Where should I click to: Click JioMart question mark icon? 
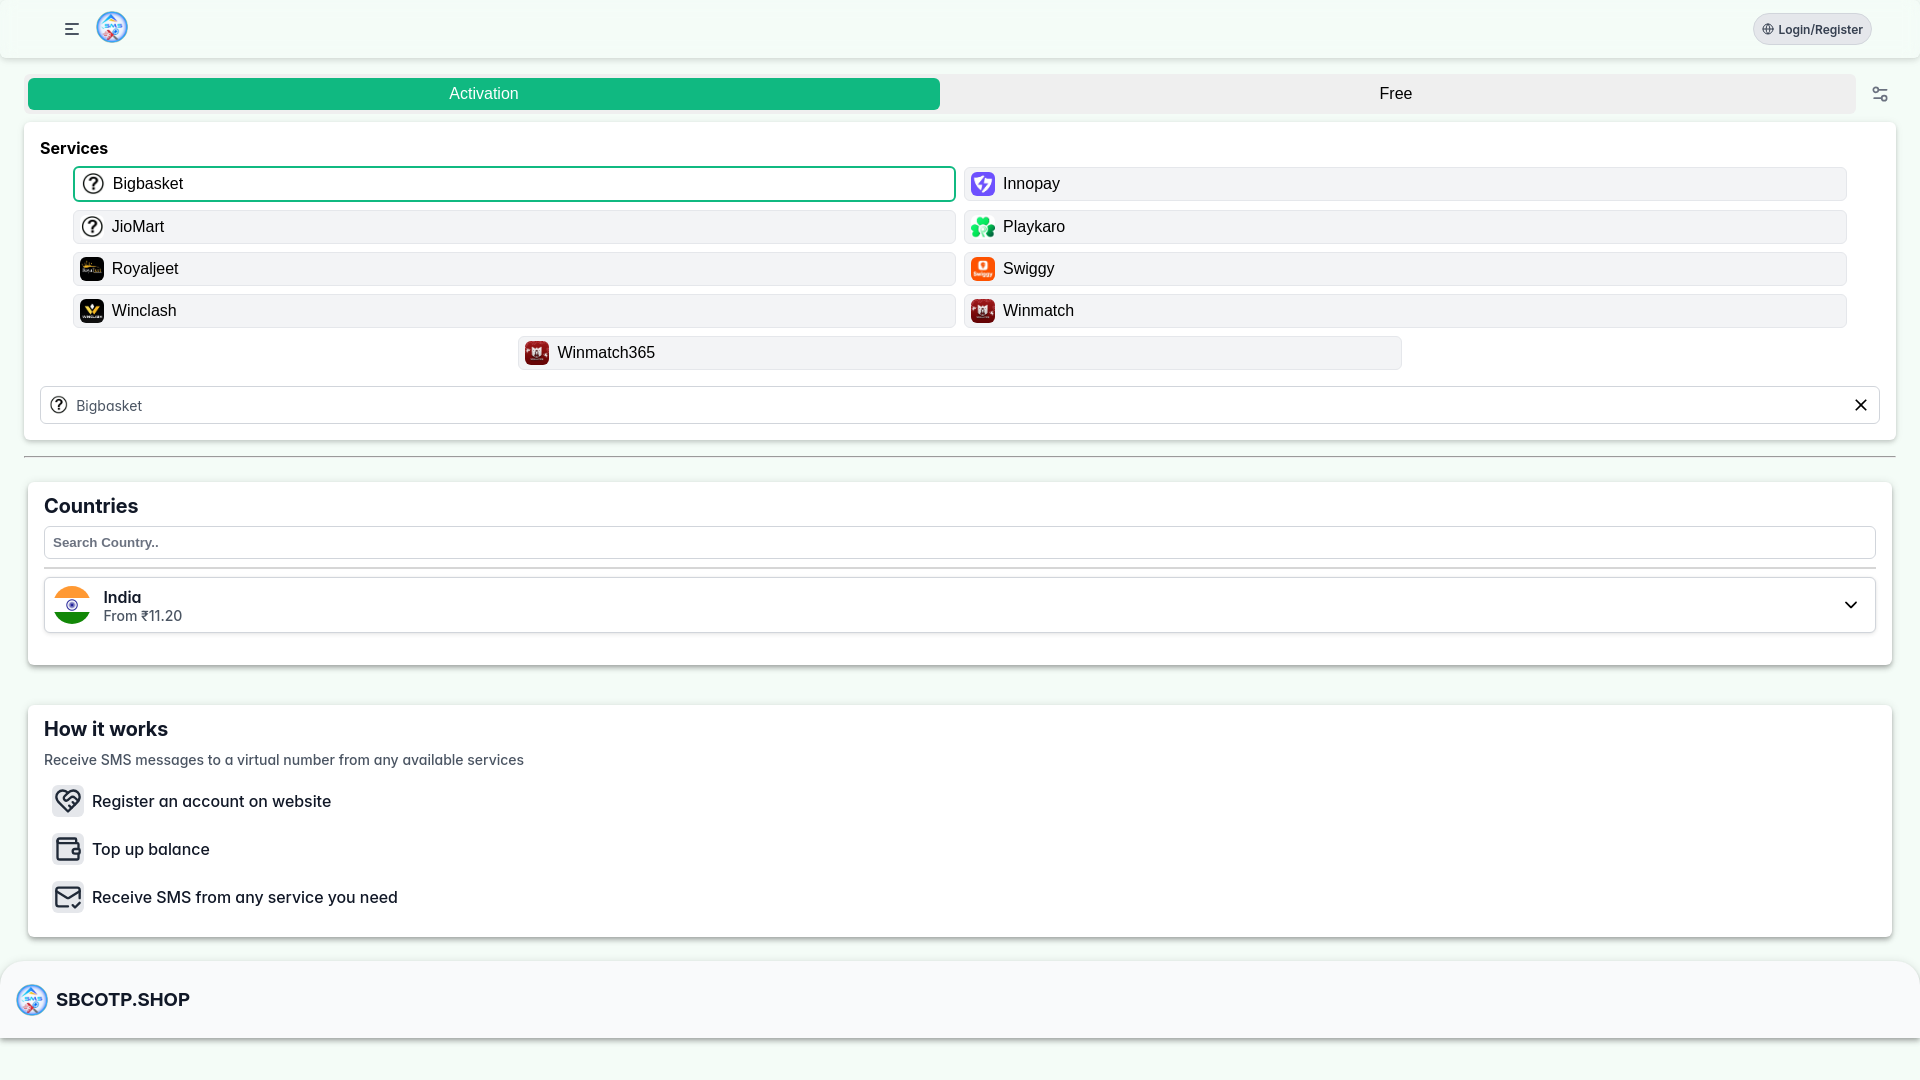click(92, 227)
